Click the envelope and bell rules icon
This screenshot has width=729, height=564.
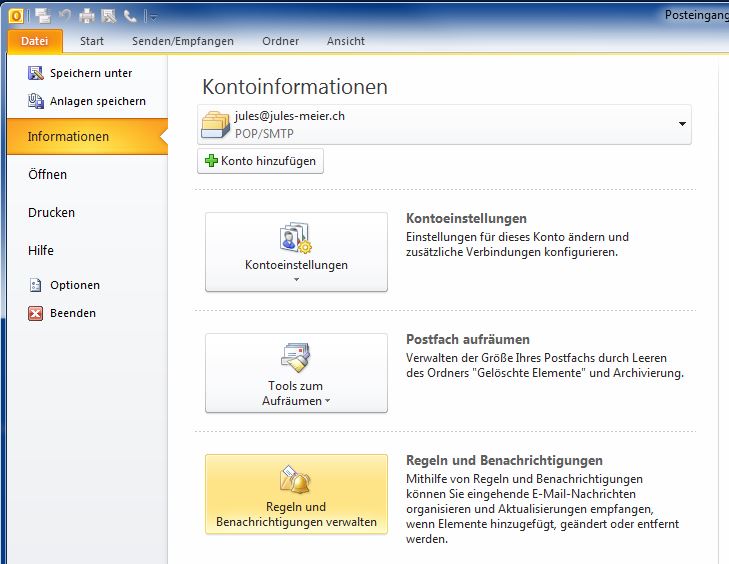pyautogui.click(x=295, y=479)
